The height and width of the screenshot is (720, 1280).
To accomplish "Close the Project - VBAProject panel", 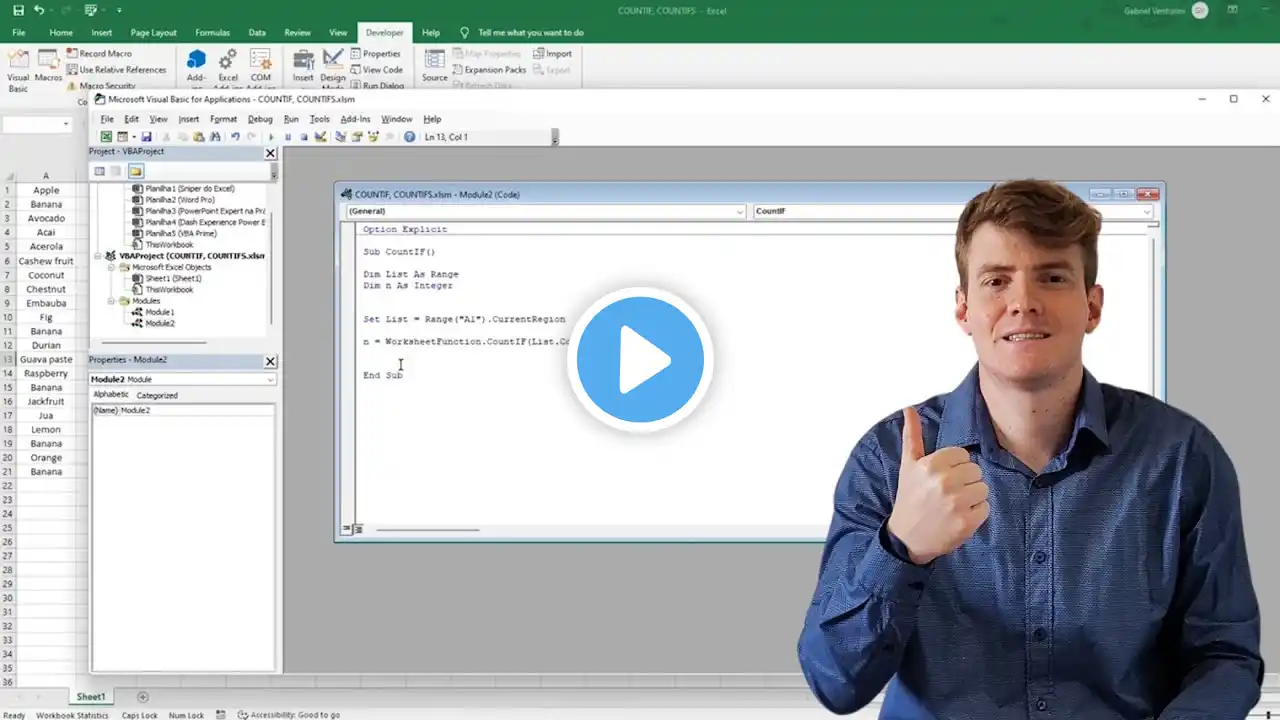I will [x=270, y=153].
